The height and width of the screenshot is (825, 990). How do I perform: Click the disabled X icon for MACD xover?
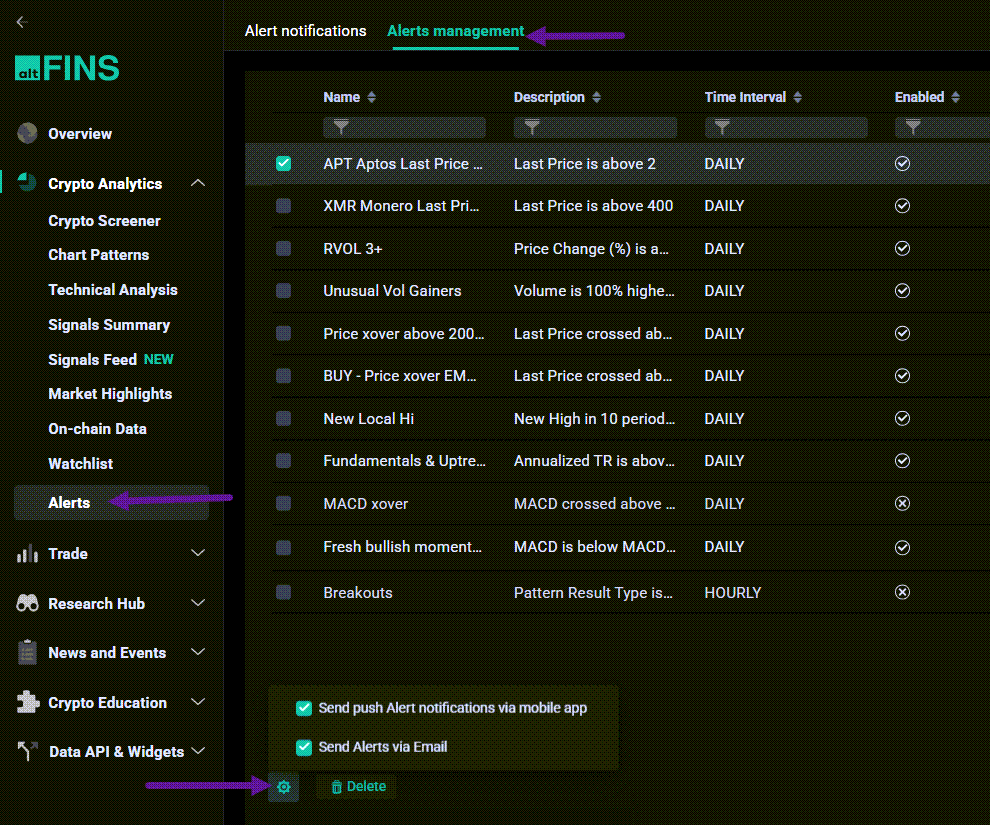tap(902, 503)
